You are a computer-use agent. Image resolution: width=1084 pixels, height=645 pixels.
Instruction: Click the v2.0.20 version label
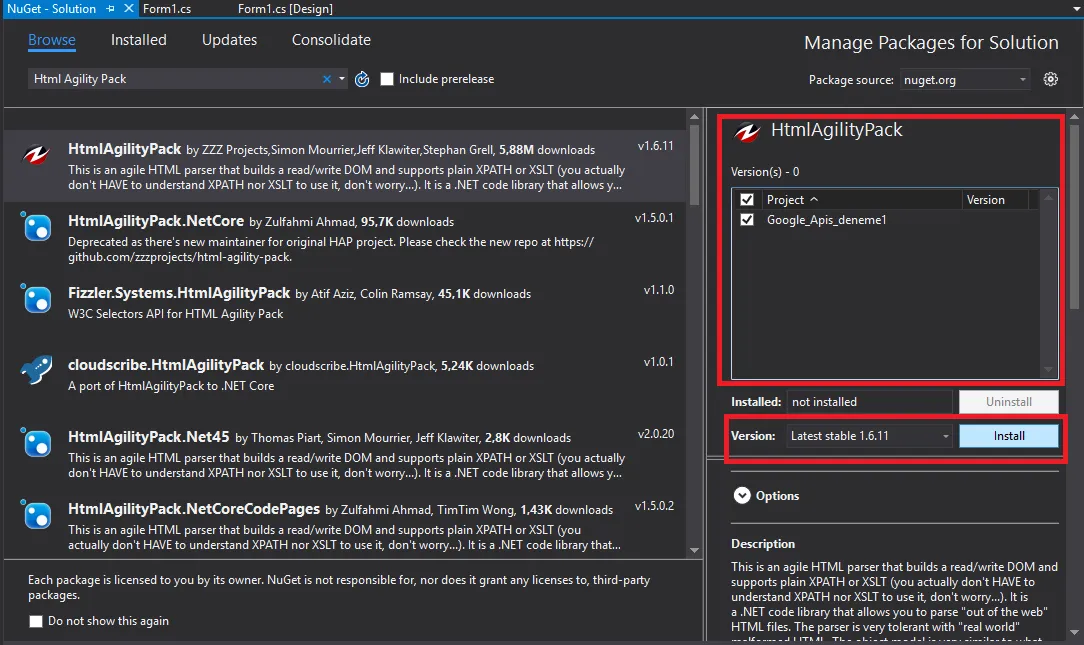click(655, 433)
